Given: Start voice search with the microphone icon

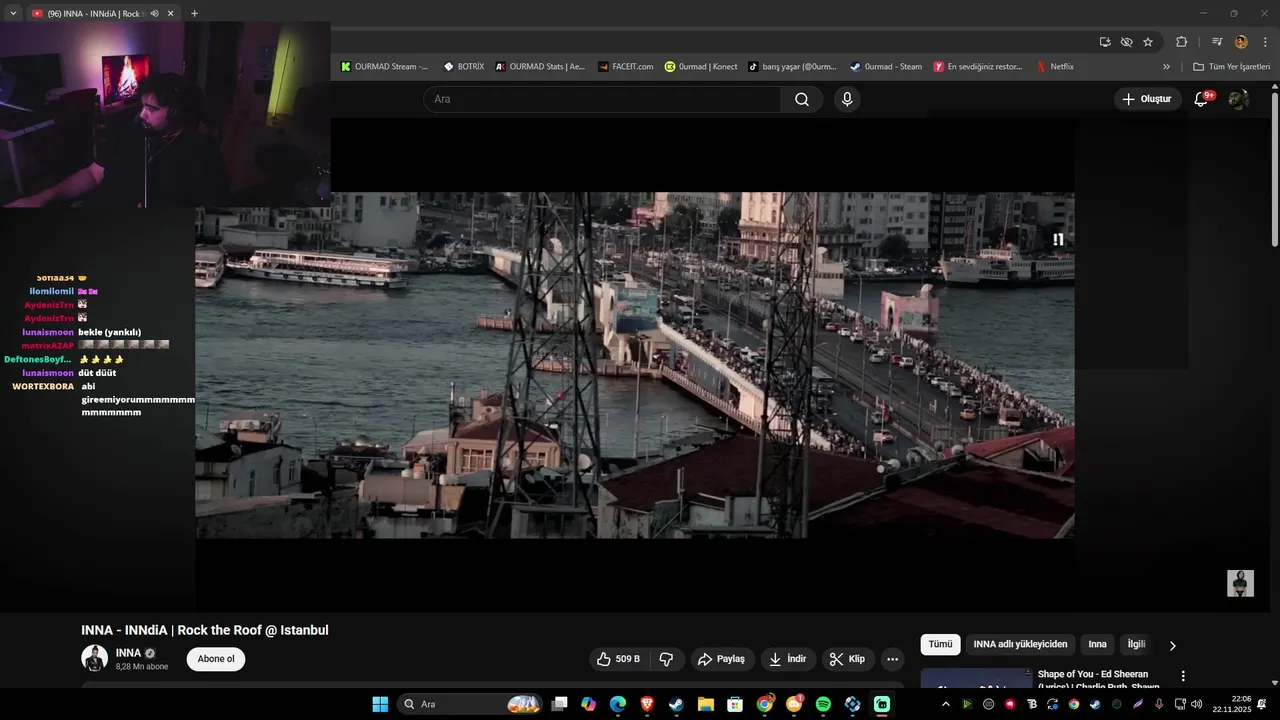Looking at the screenshot, I should (x=847, y=99).
